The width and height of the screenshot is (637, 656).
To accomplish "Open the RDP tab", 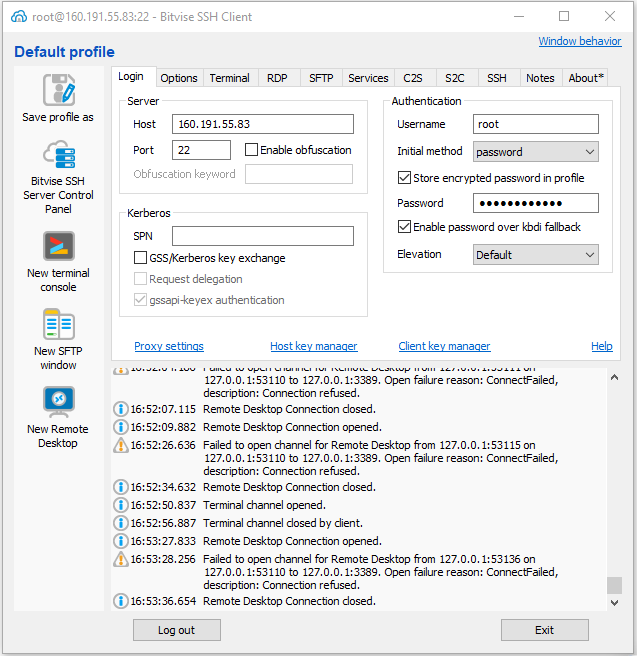I will [277, 78].
